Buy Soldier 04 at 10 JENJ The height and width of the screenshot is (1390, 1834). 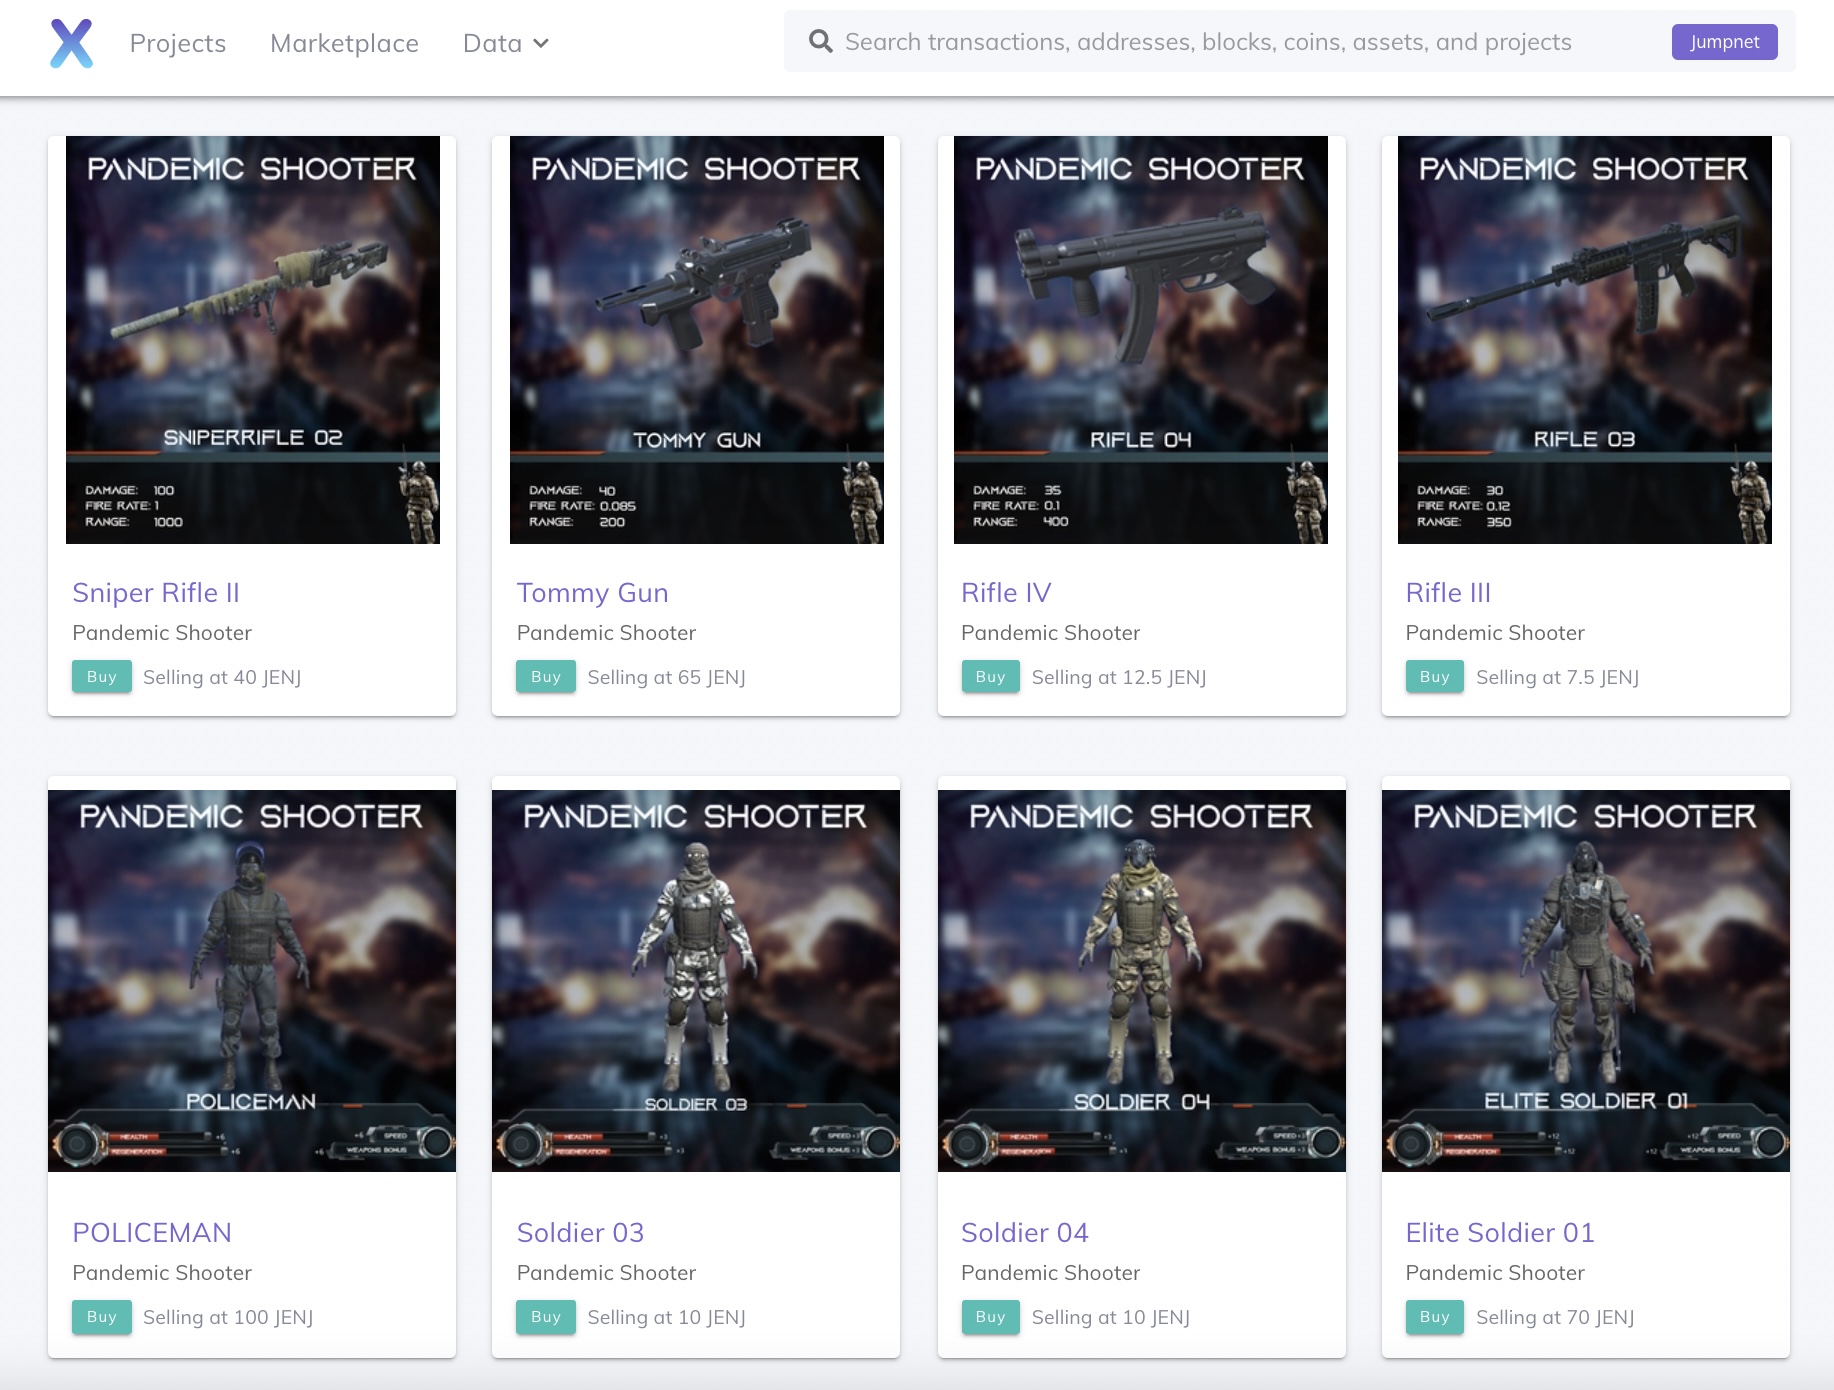(990, 1317)
